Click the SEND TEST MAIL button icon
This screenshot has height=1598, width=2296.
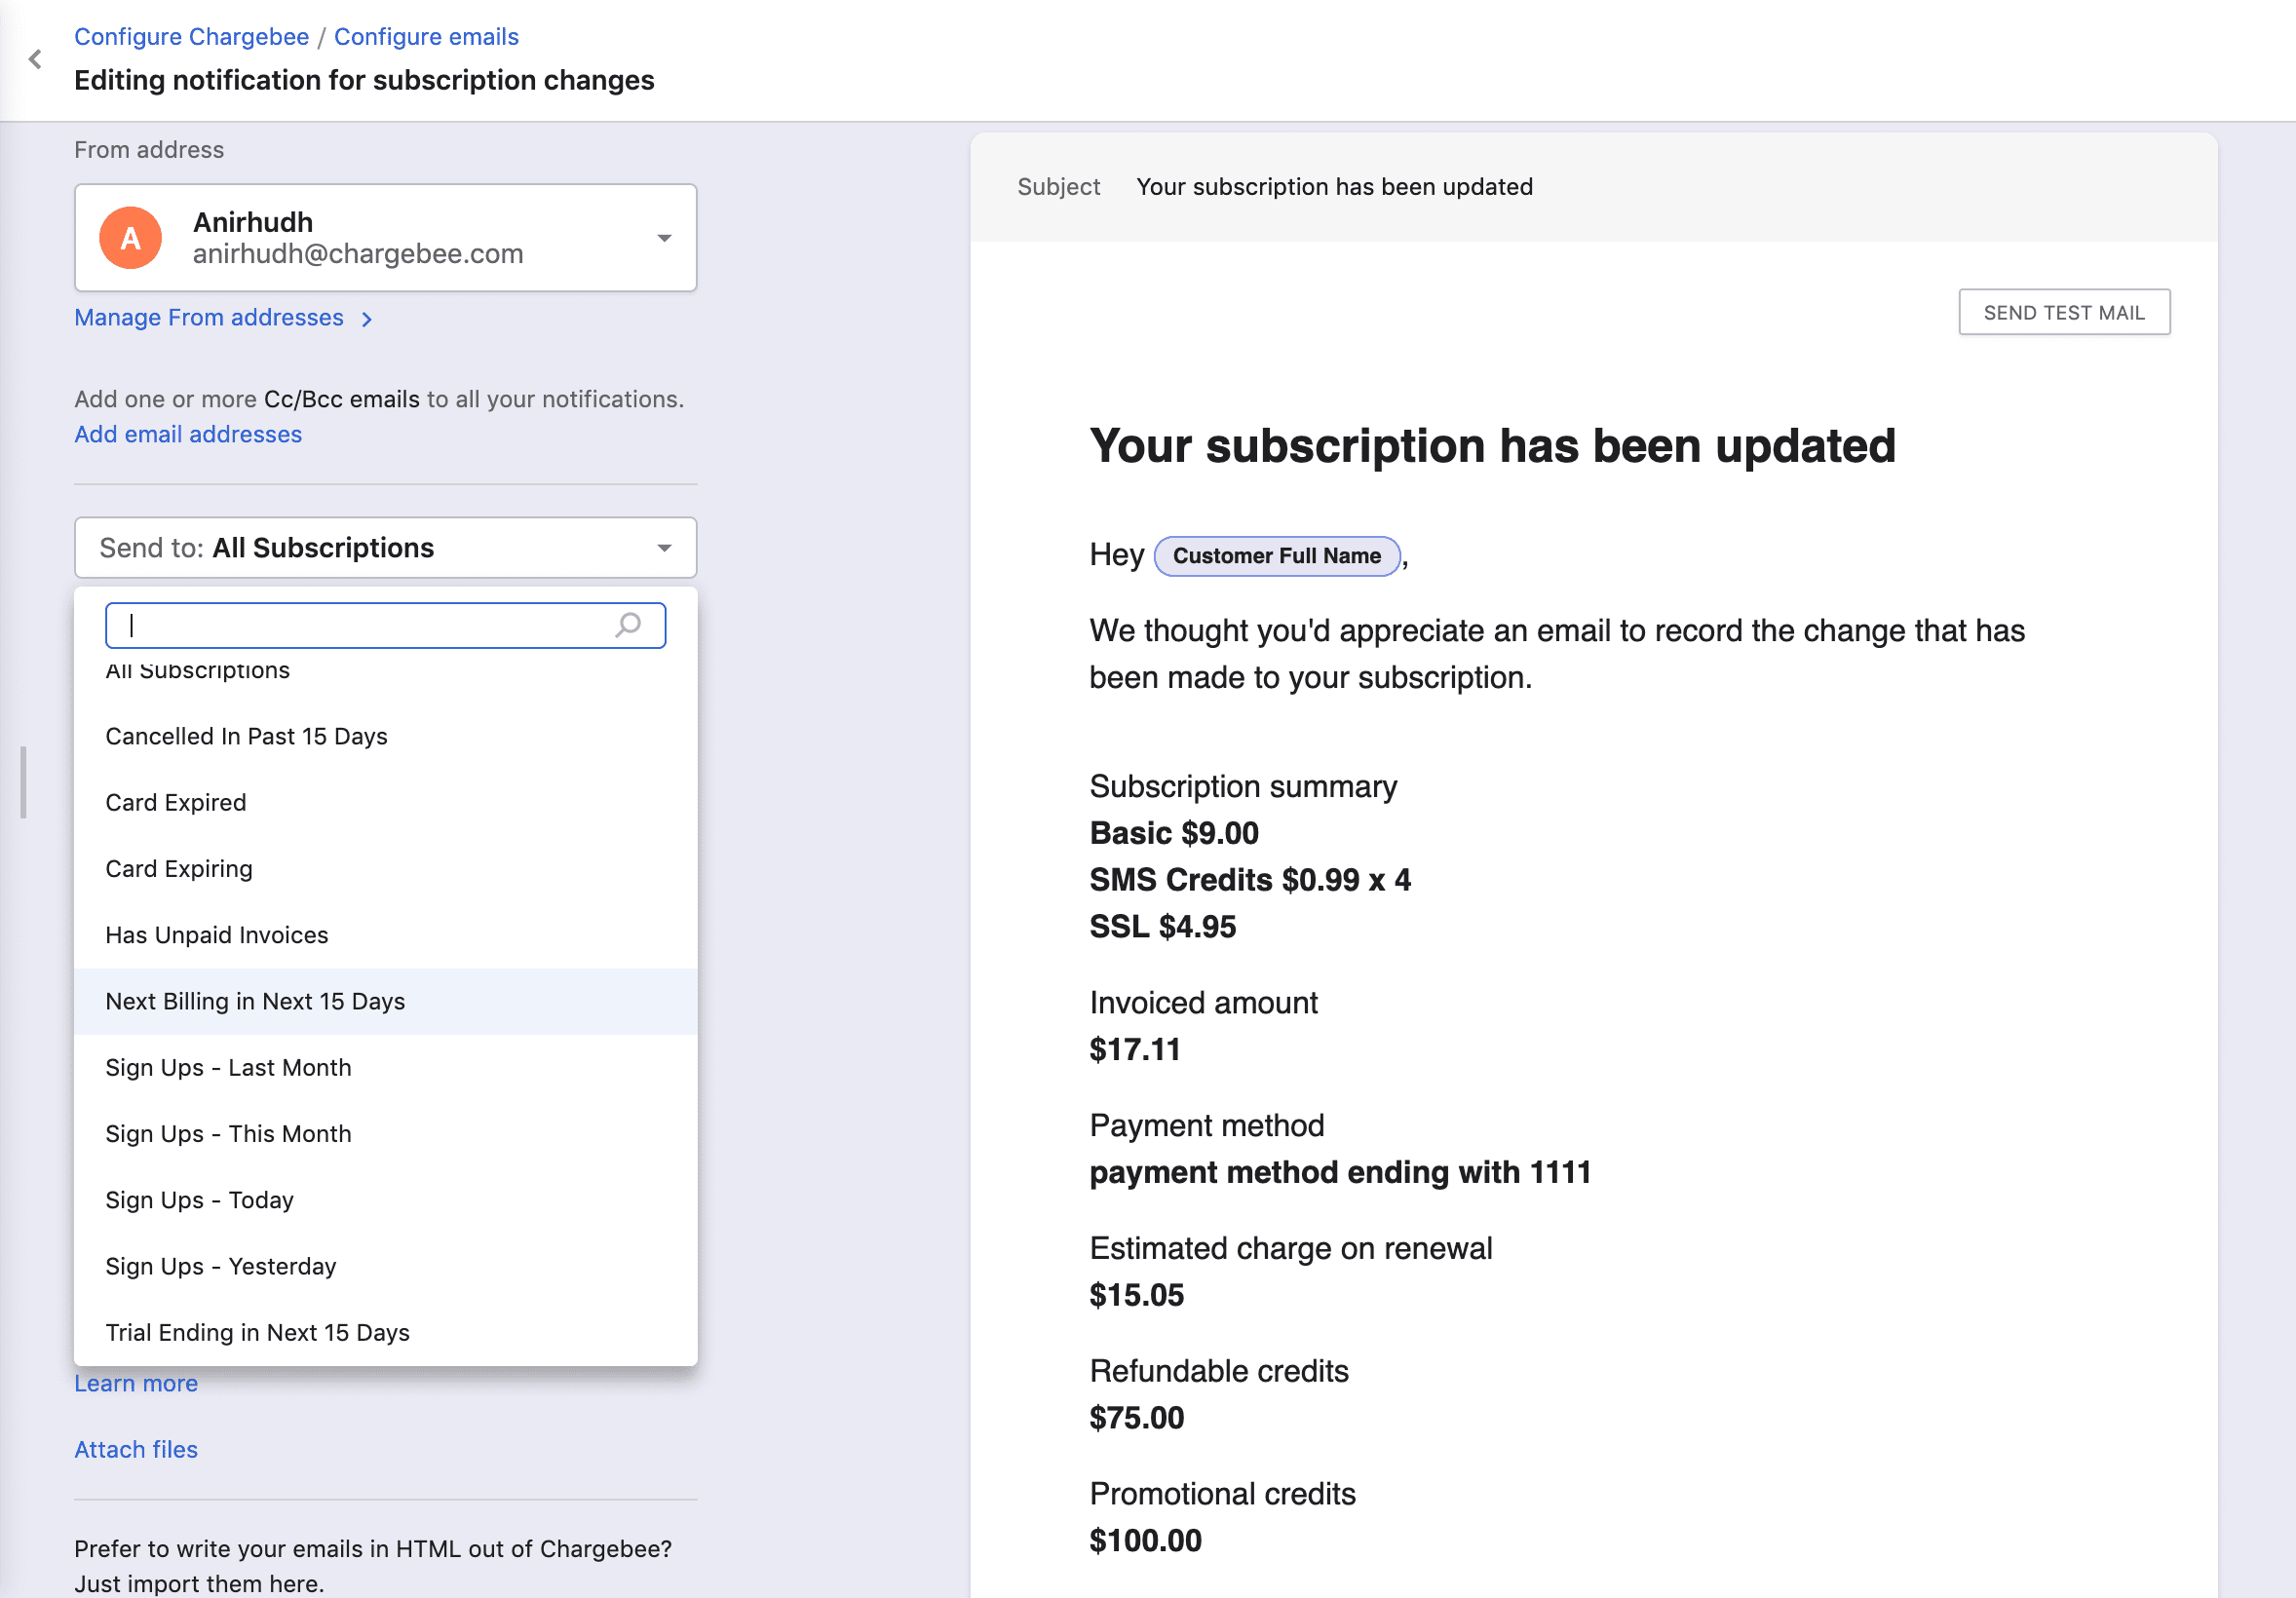click(x=2064, y=312)
